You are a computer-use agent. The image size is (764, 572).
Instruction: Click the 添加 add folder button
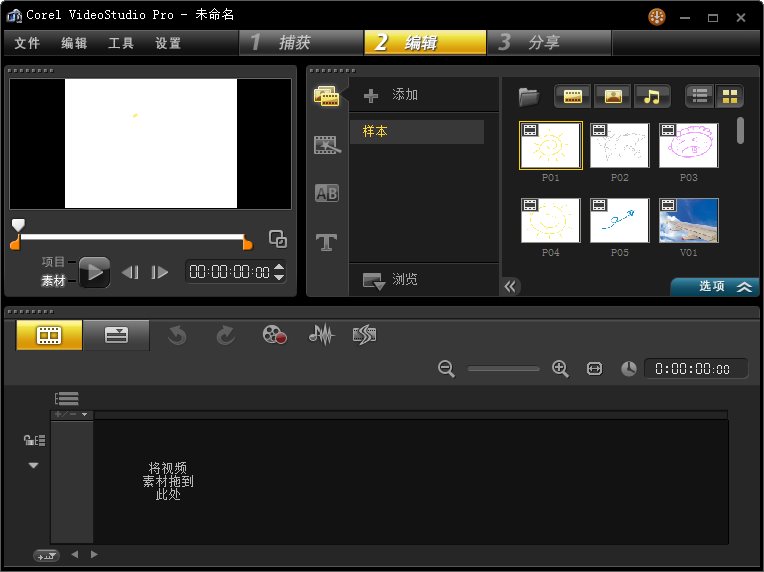click(392, 95)
